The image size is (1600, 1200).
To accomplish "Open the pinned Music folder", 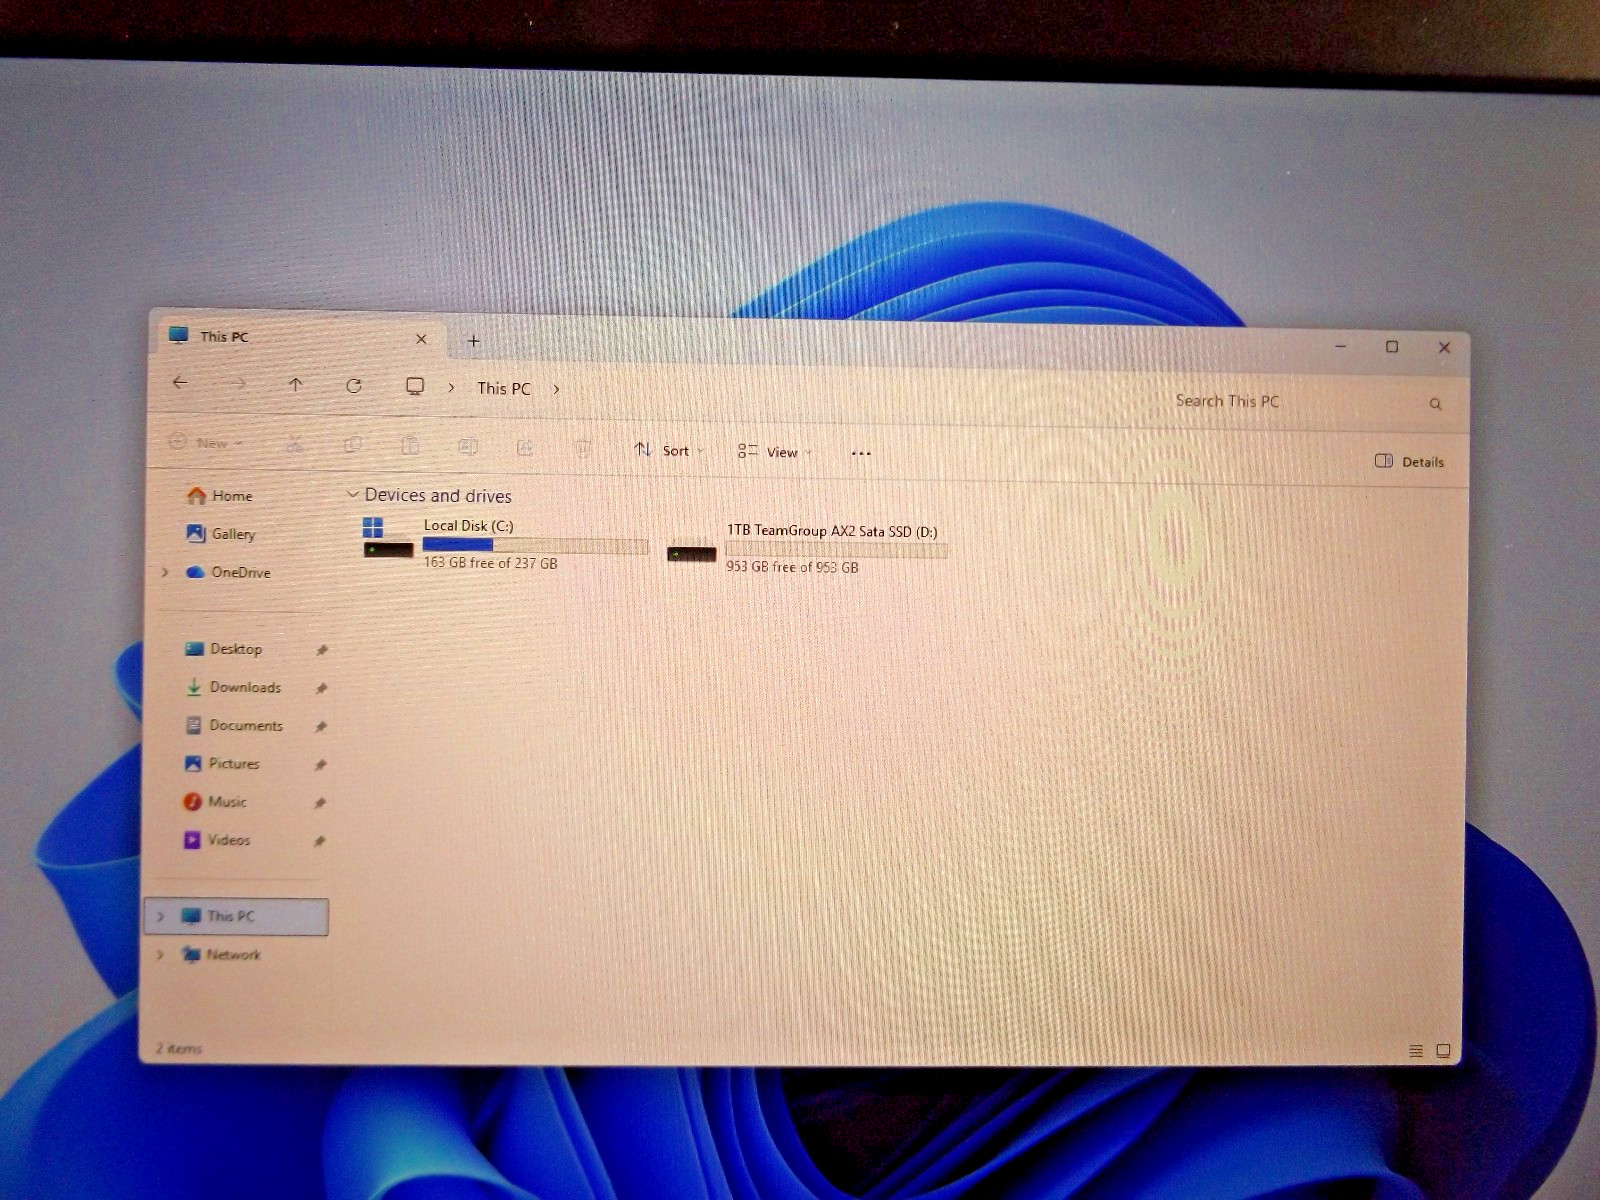I will click(215, 801).
